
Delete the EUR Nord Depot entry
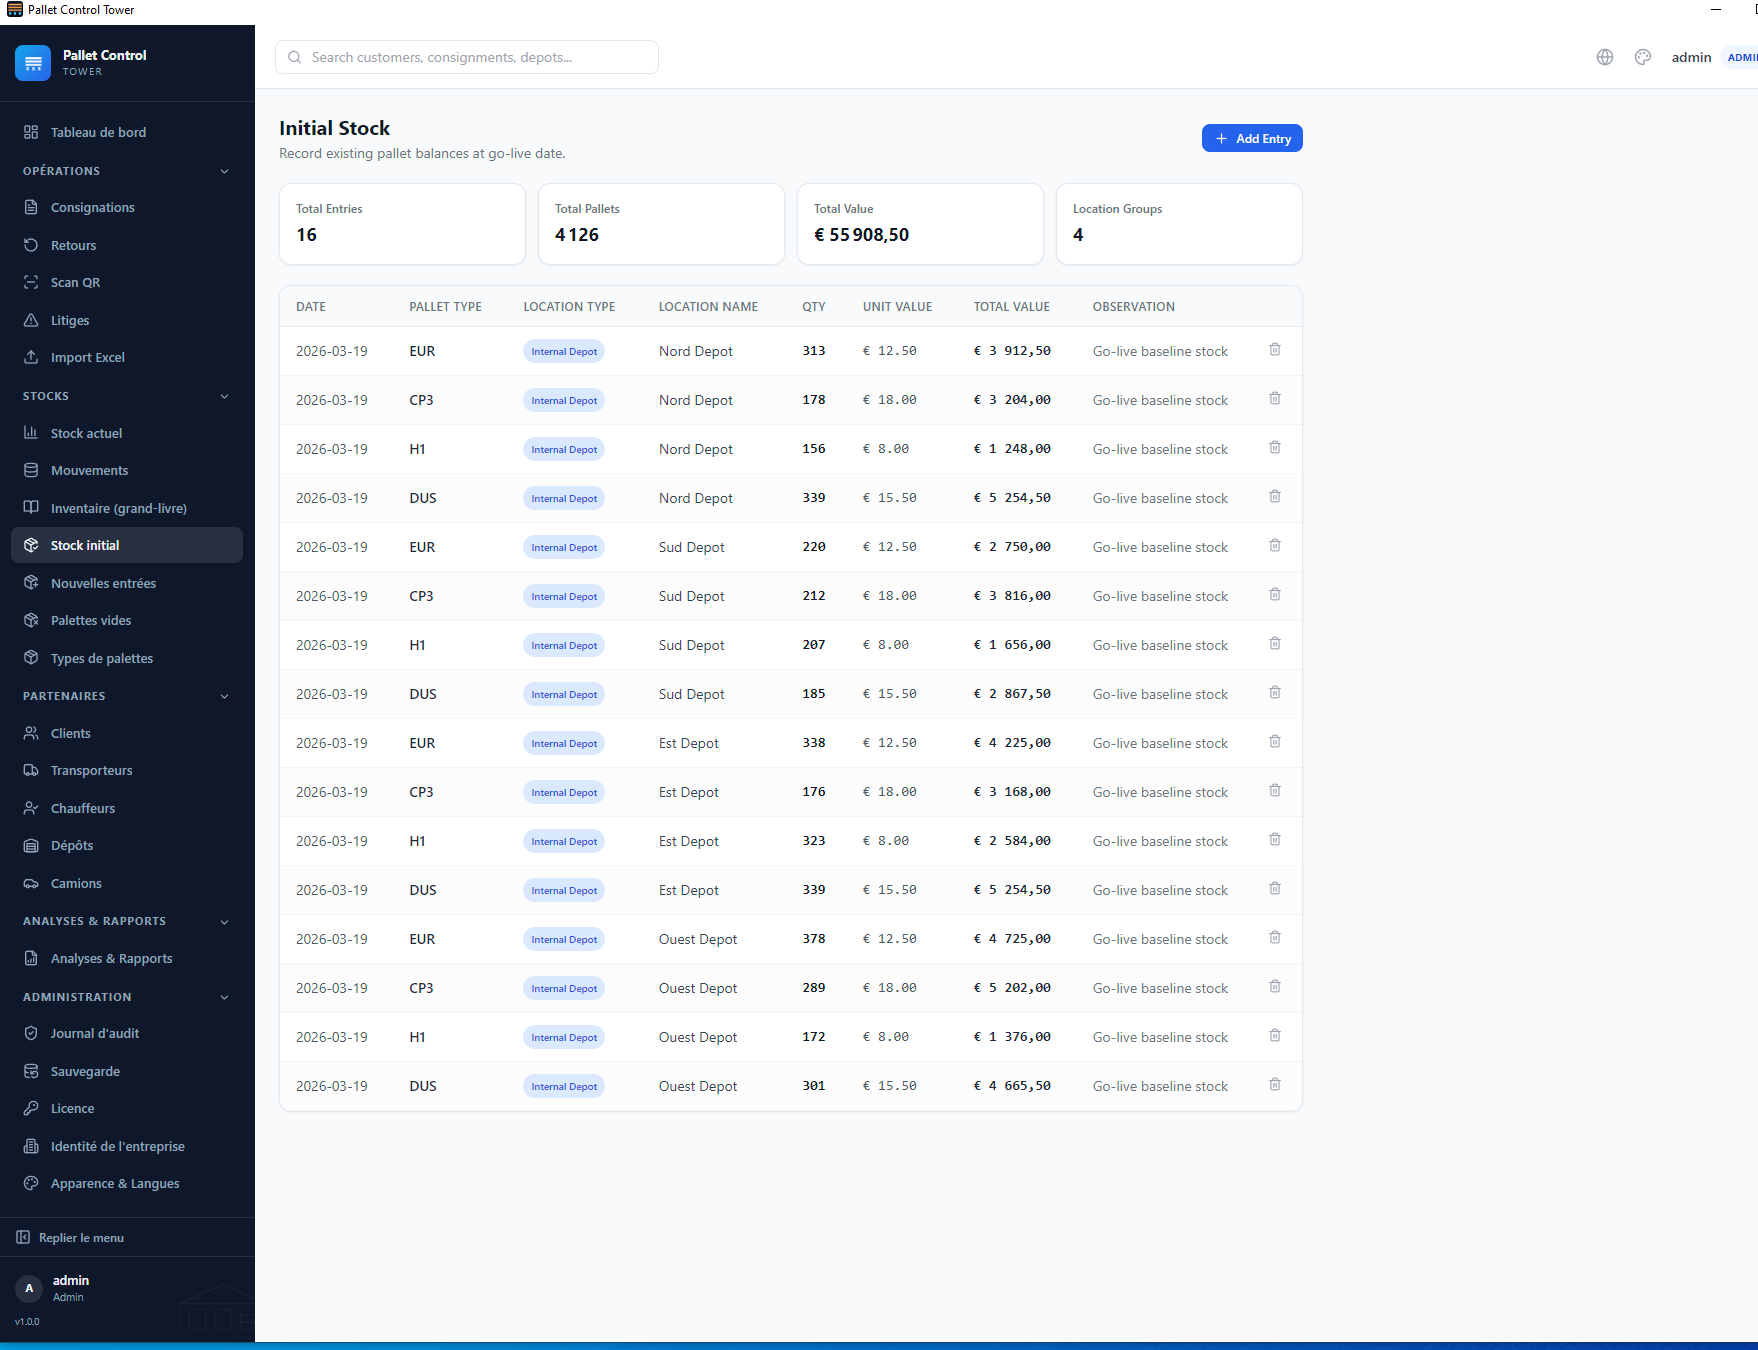1275,350
